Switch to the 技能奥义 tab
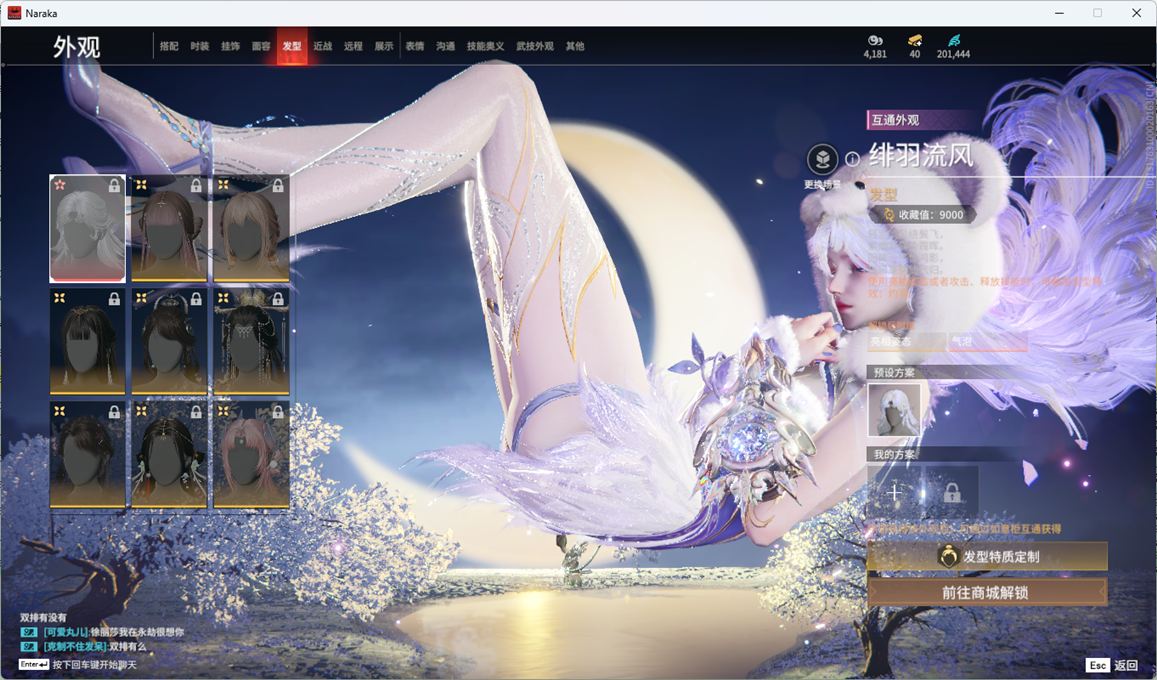This screenshot has width=1157, height=680. pyautogui.click(x=486, y=46)
